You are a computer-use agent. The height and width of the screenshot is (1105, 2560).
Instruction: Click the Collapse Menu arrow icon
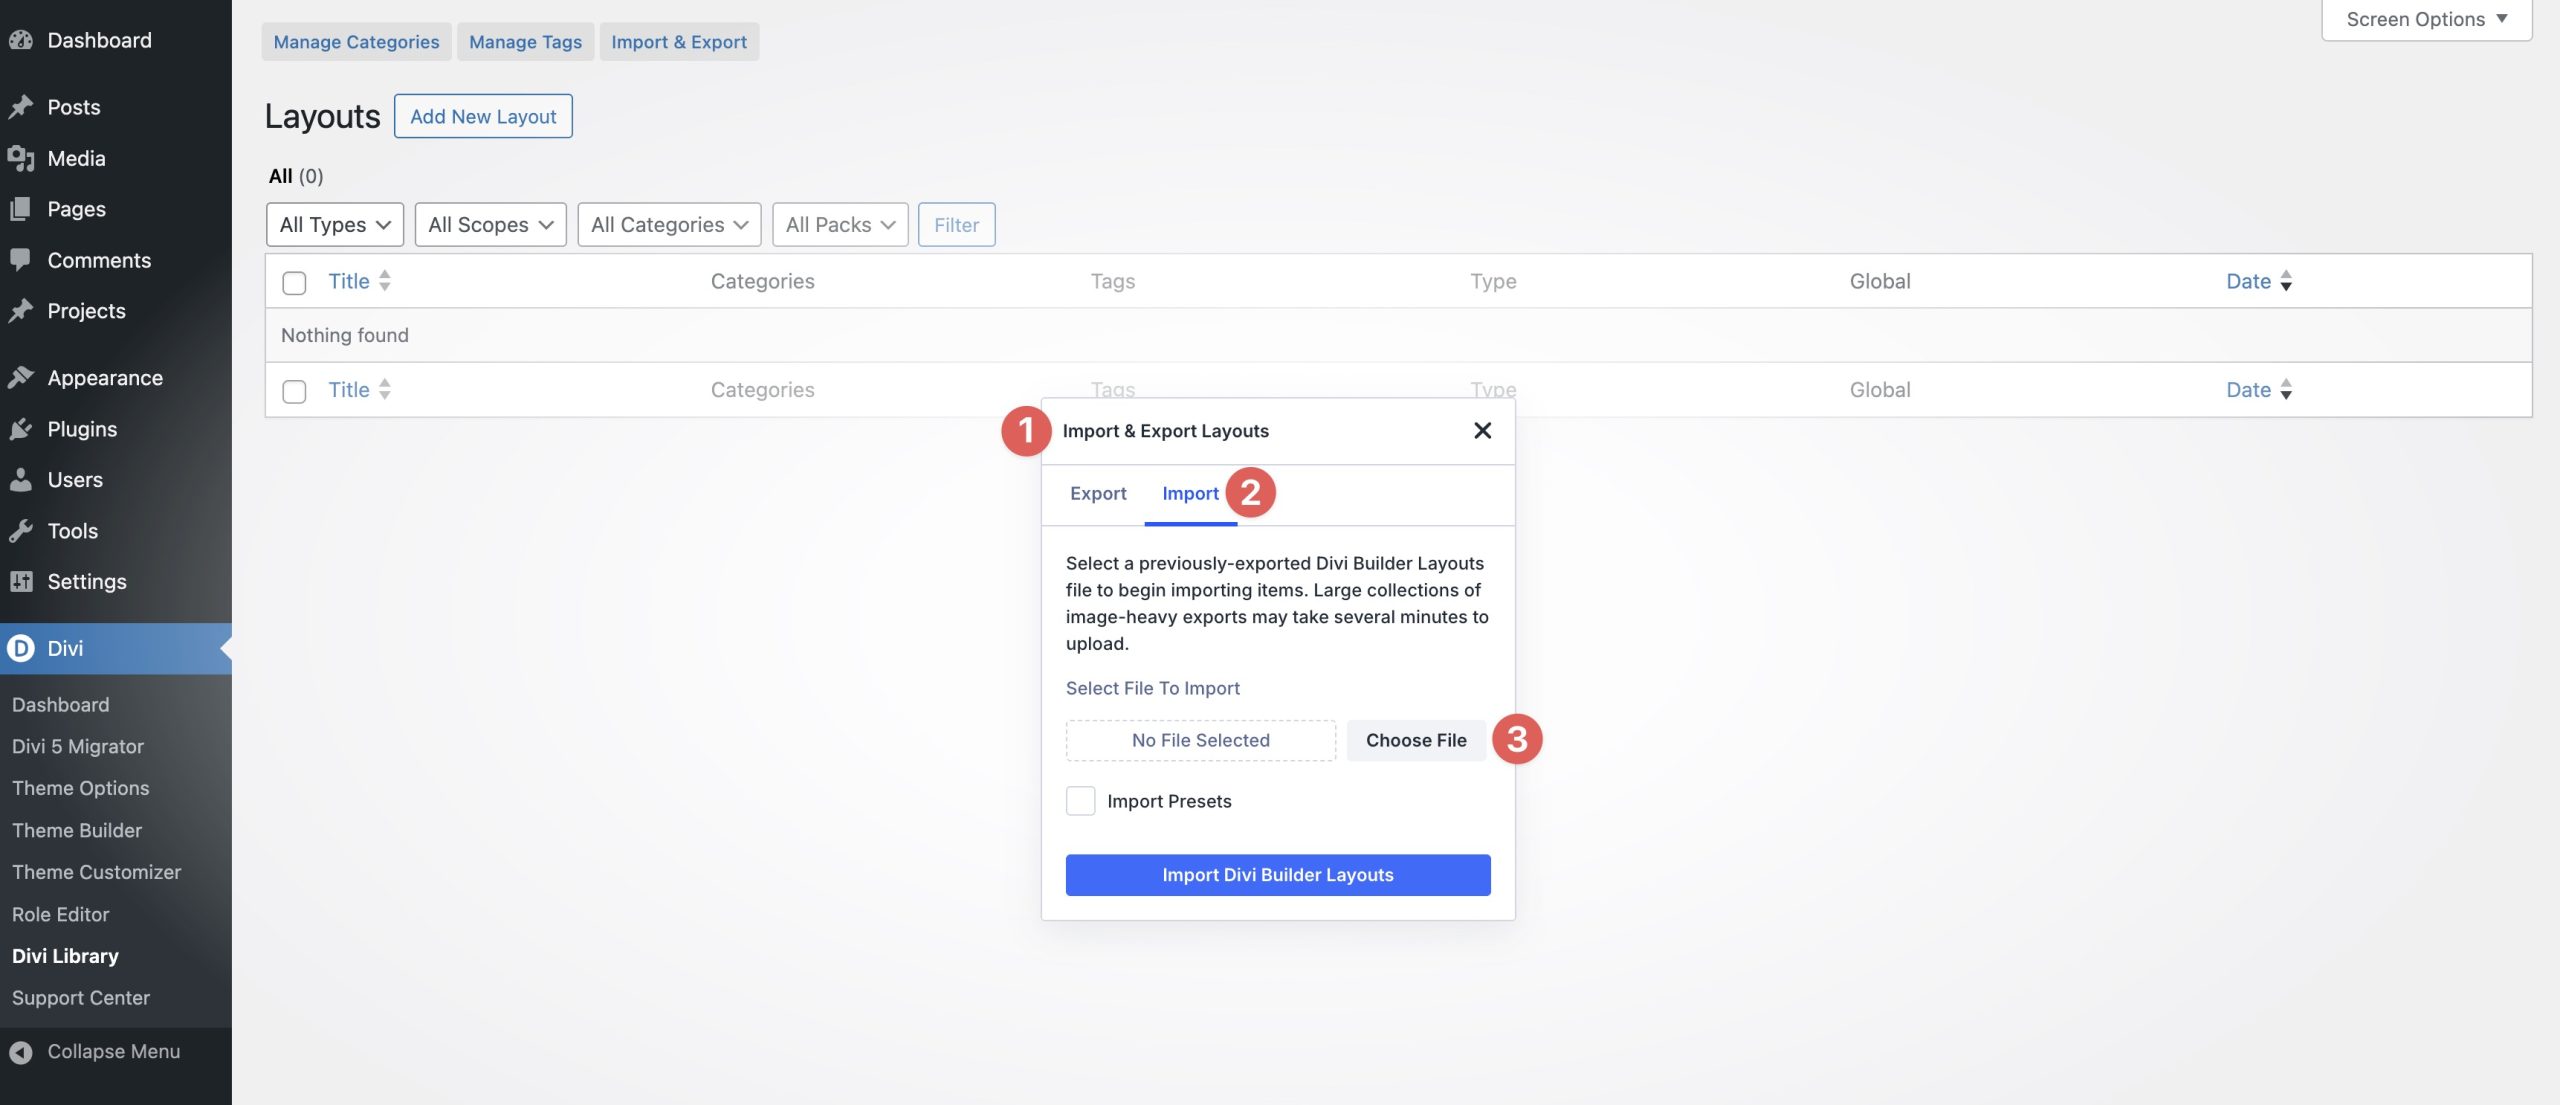tap(22, 1051)
